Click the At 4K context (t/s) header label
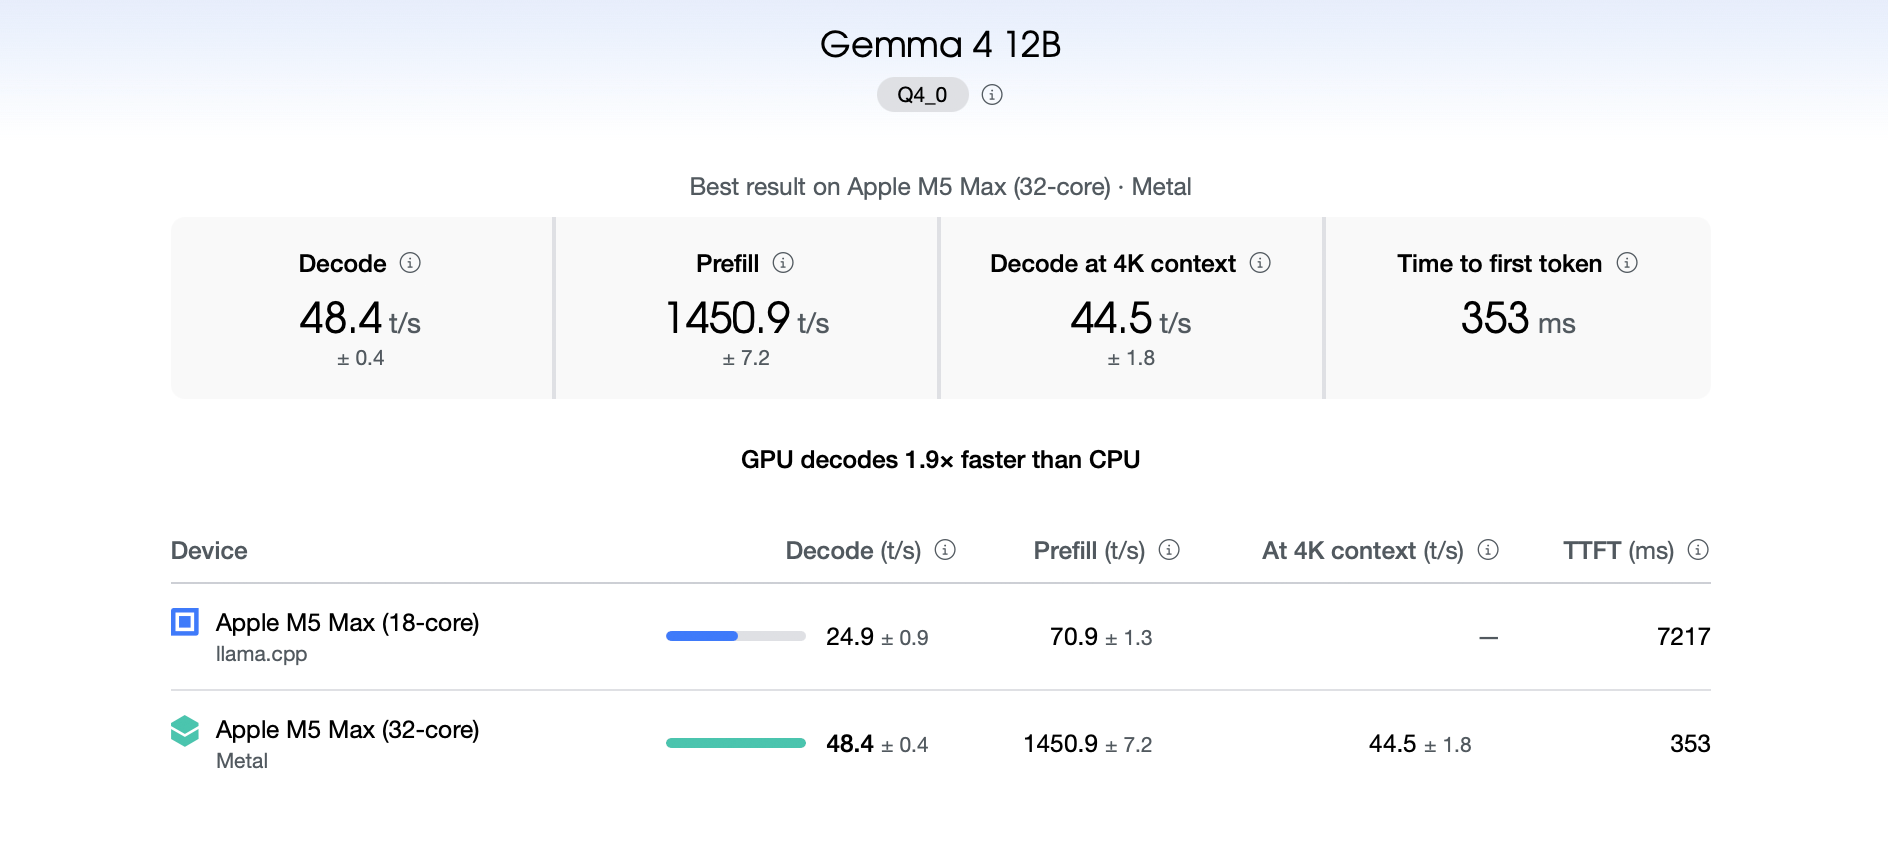This screenshot has width=1888, height=844. tap(1362, 551)
